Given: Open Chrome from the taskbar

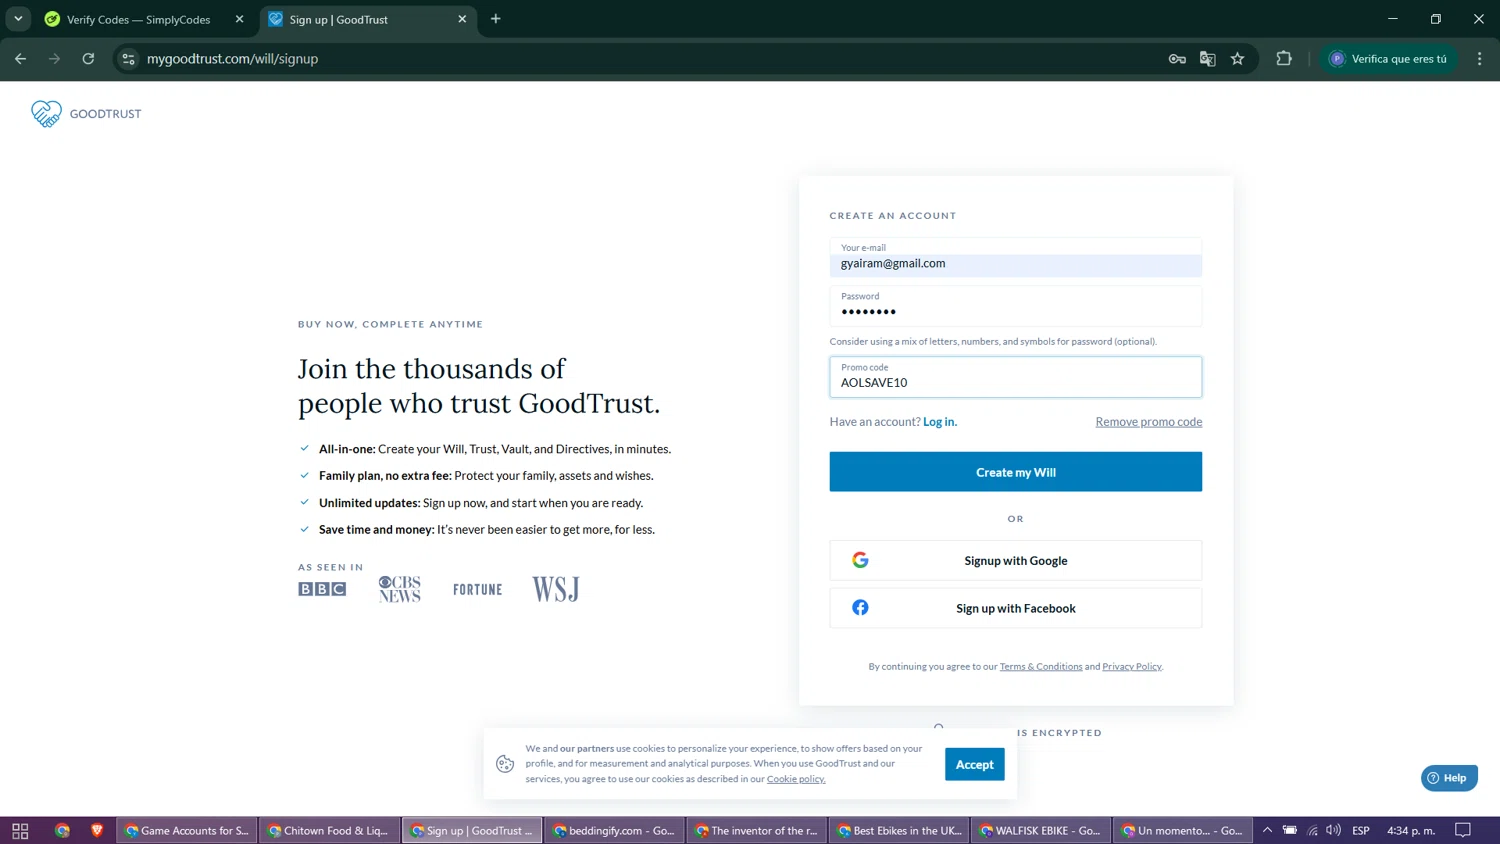Looking at the screenshot, I should click(62, 830).
